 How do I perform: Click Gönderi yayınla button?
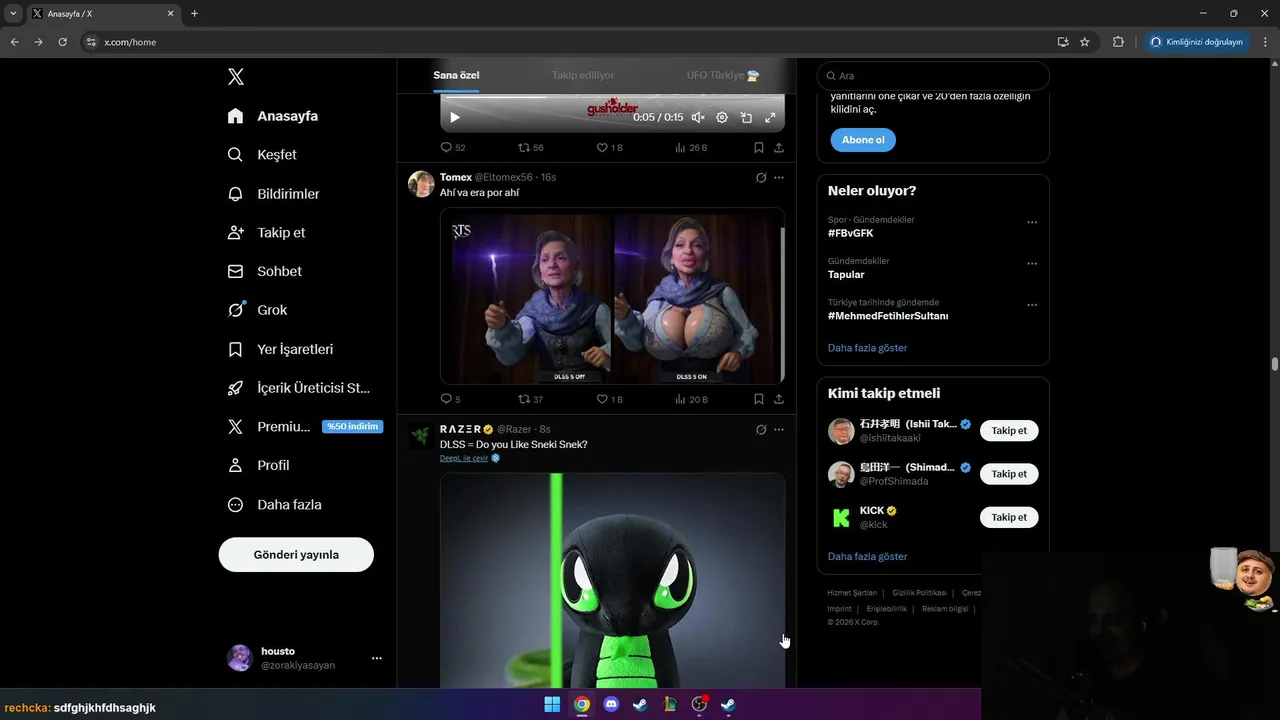point(296,554)
